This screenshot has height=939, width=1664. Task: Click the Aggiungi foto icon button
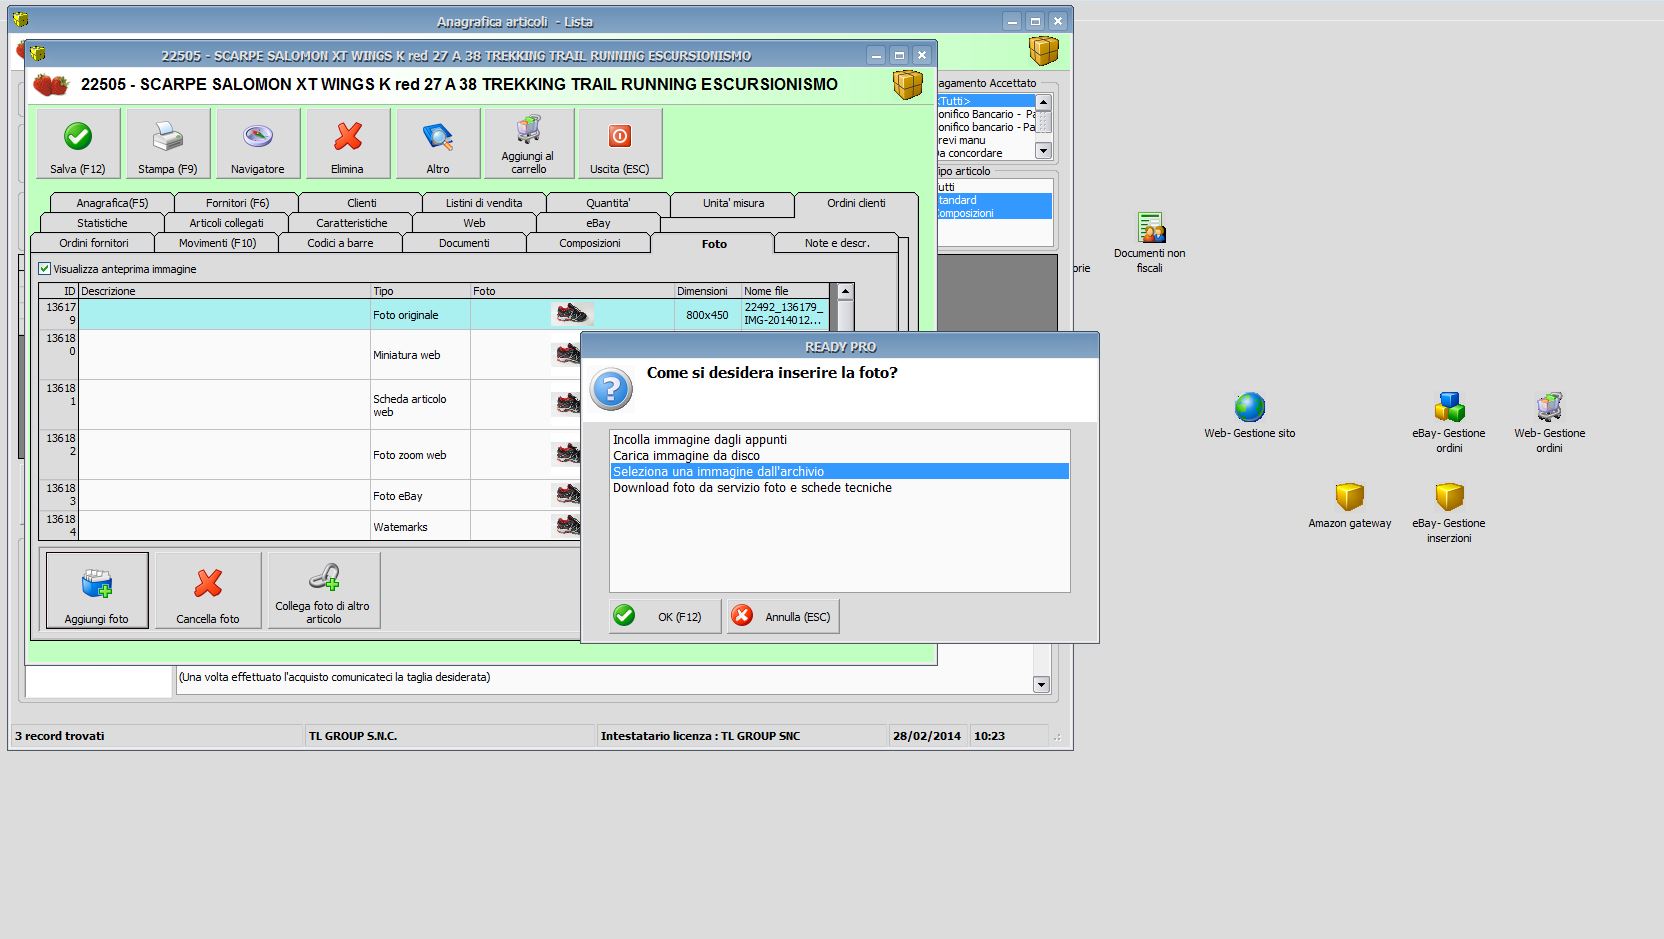coord(97,591)
